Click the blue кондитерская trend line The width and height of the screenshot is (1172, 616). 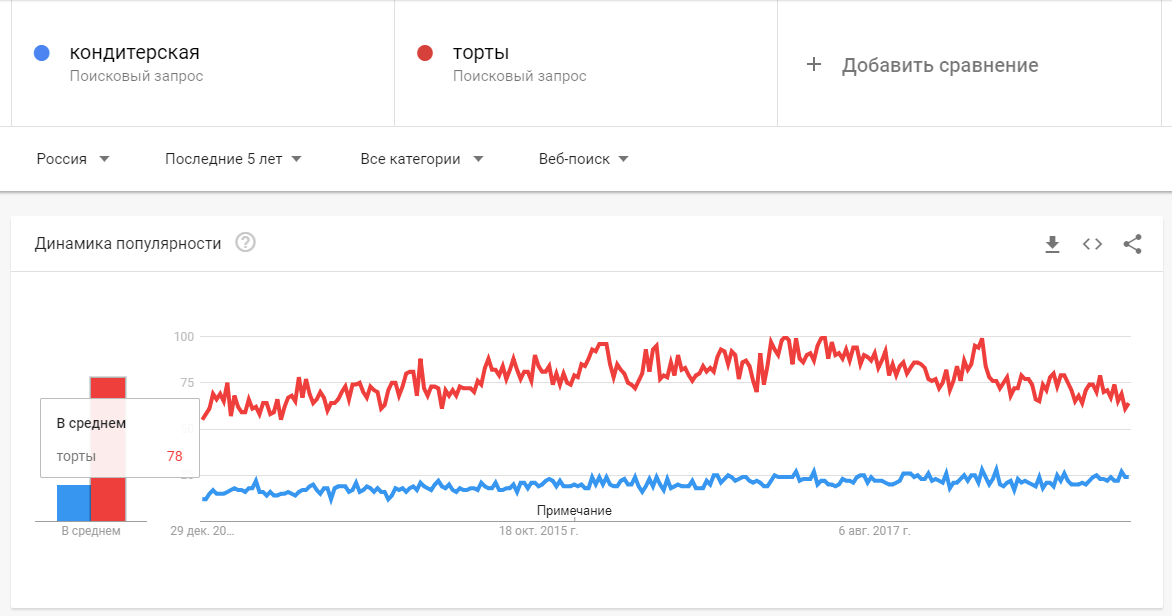click(665, 484)
